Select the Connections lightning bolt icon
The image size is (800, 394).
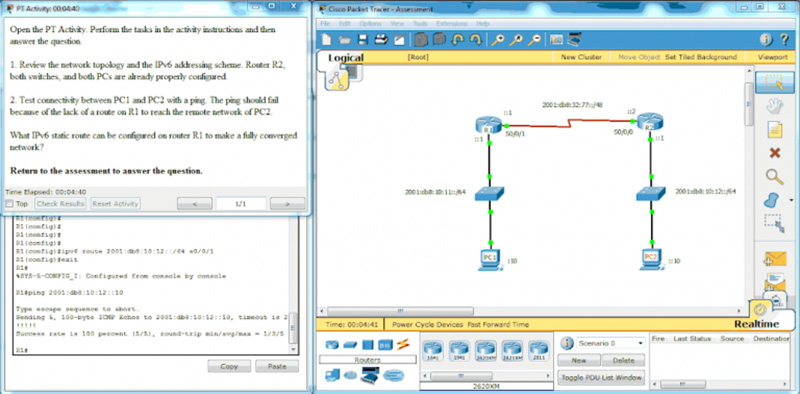[403, 345]
